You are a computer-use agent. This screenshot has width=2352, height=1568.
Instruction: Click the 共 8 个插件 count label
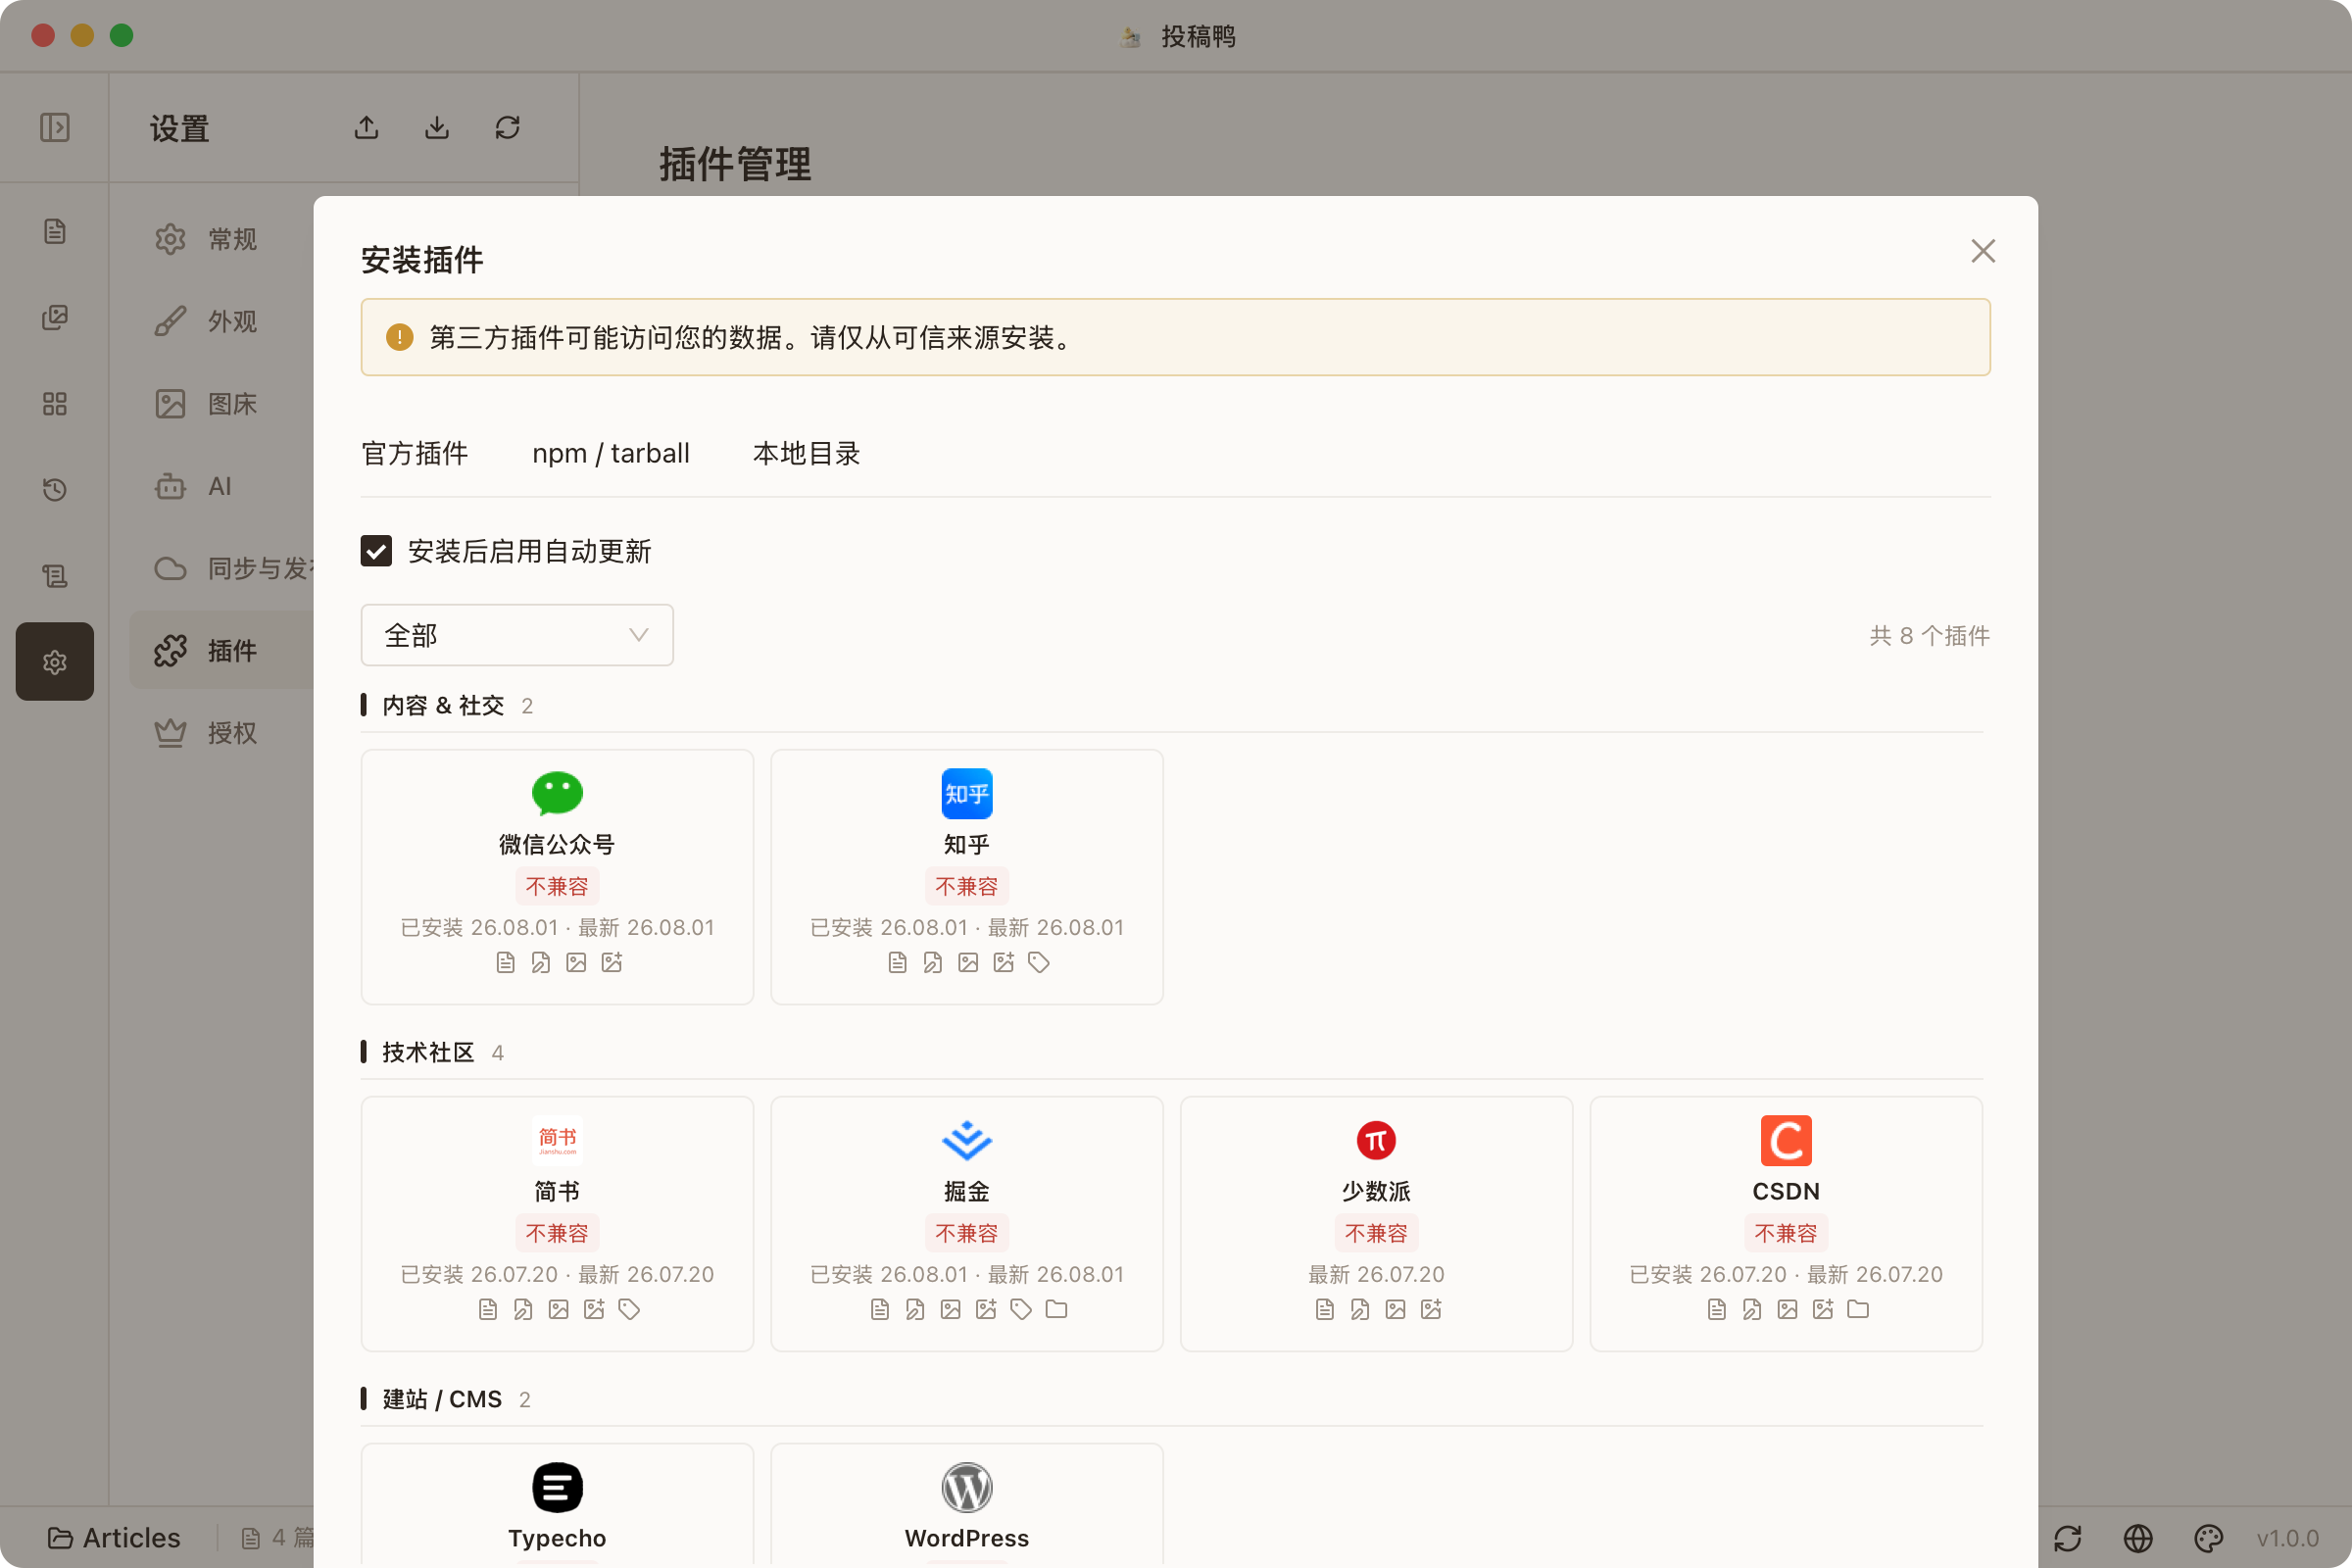[x=1929, y=636]
